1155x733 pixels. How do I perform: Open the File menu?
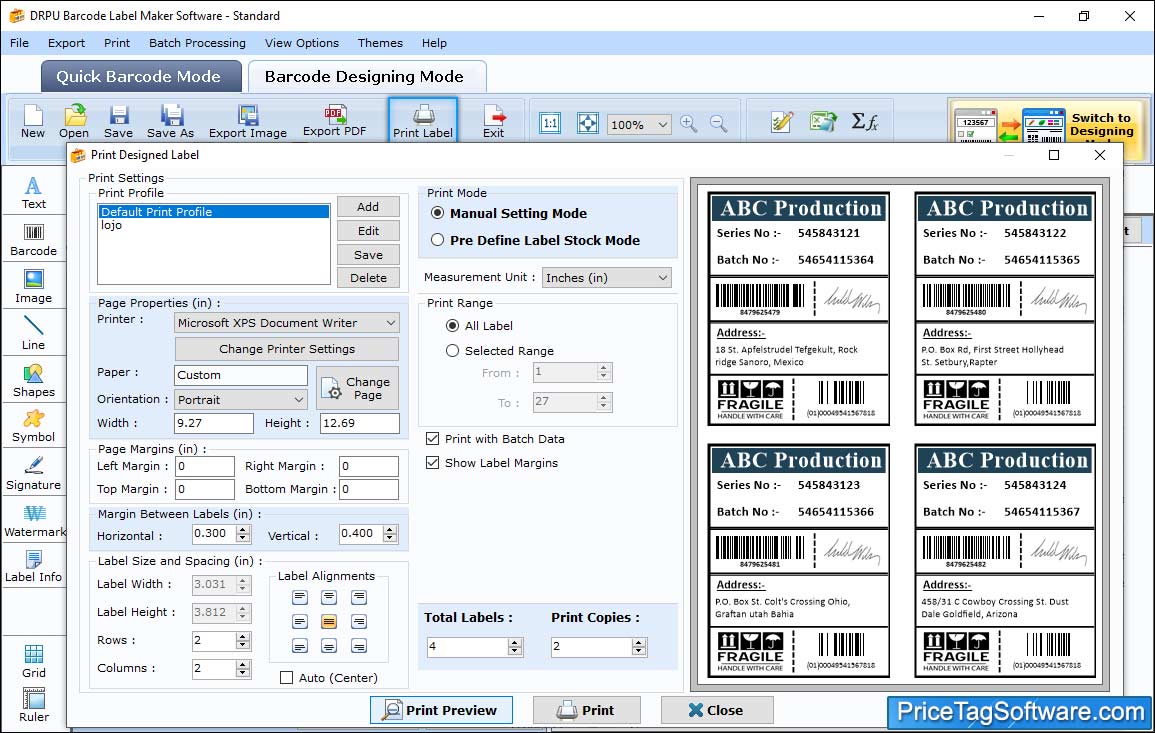click(19, 43)
